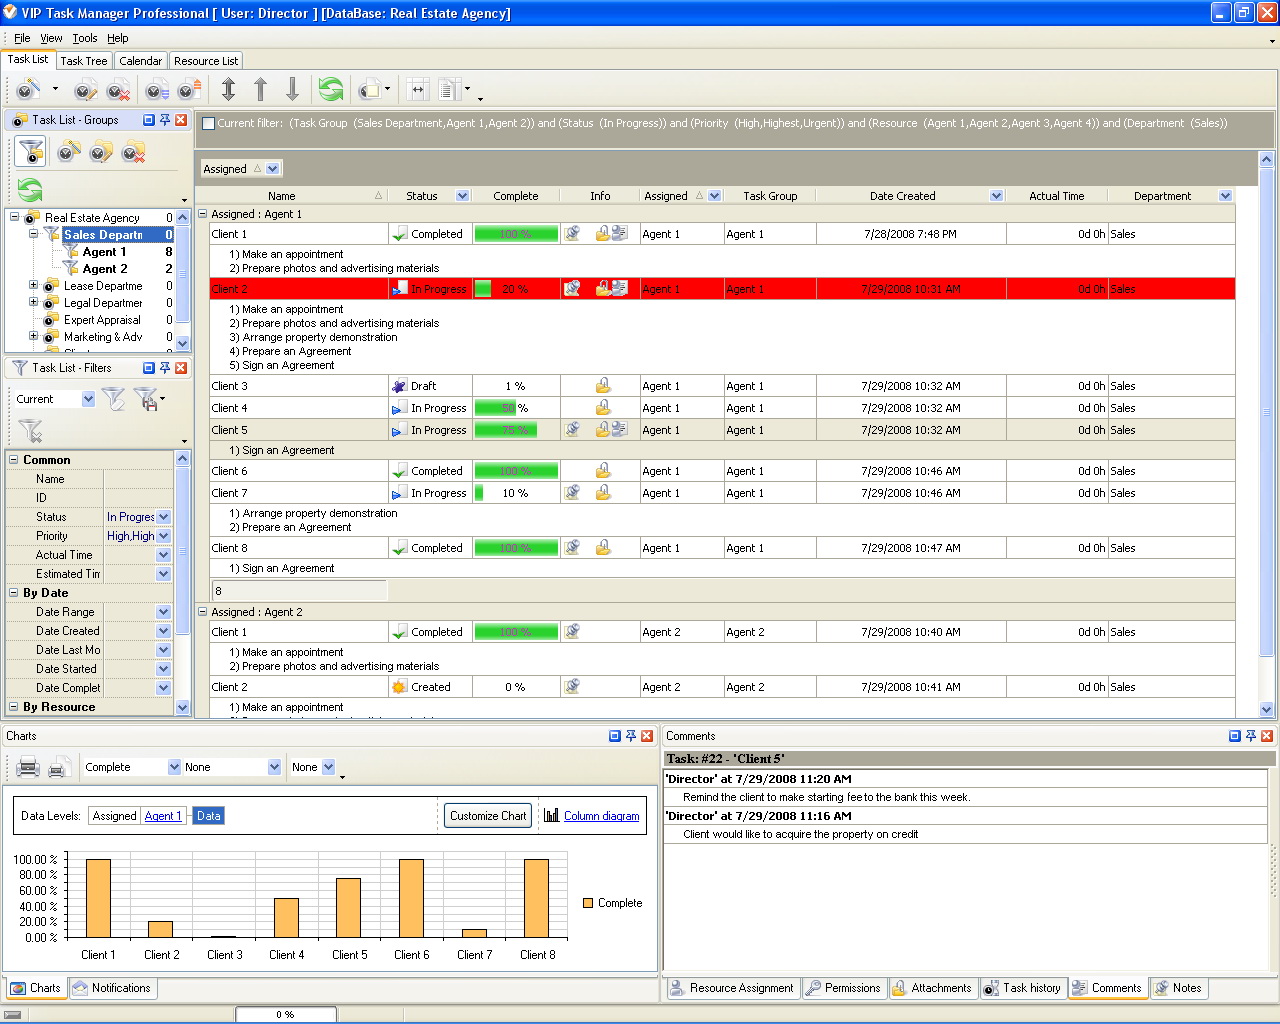Expand the Lease Department tree node
1280x1024 pixels.
[x=33, y=285]
